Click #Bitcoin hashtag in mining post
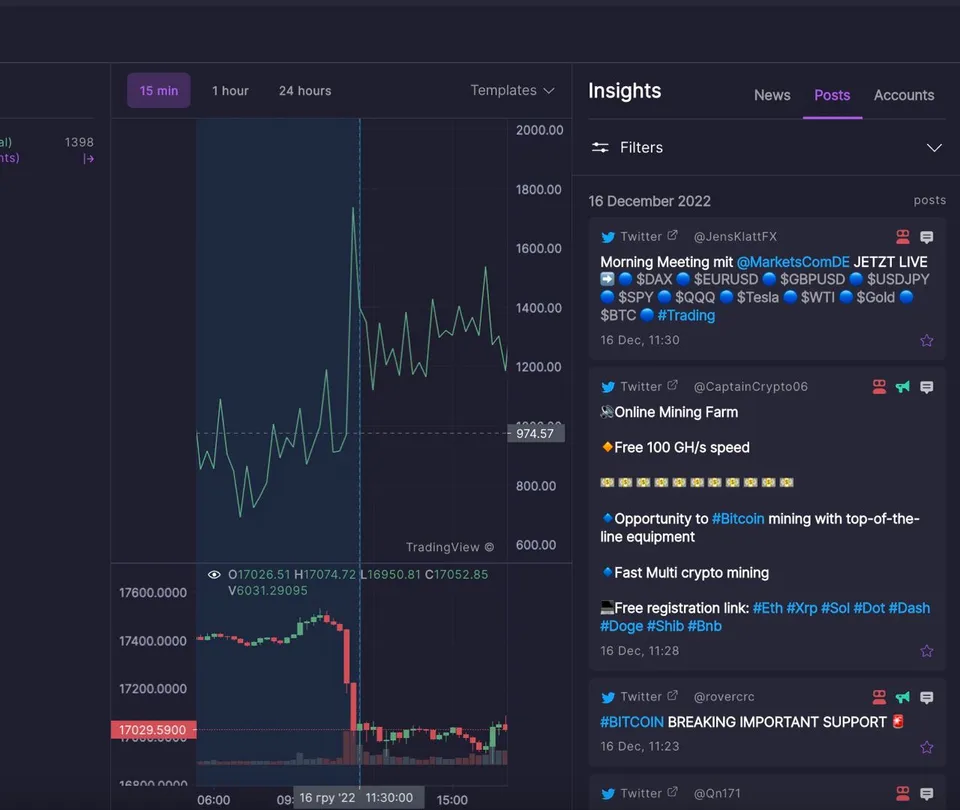Image resolution: width=960 pixels, height=810 pixels. [x=738, y=519]
